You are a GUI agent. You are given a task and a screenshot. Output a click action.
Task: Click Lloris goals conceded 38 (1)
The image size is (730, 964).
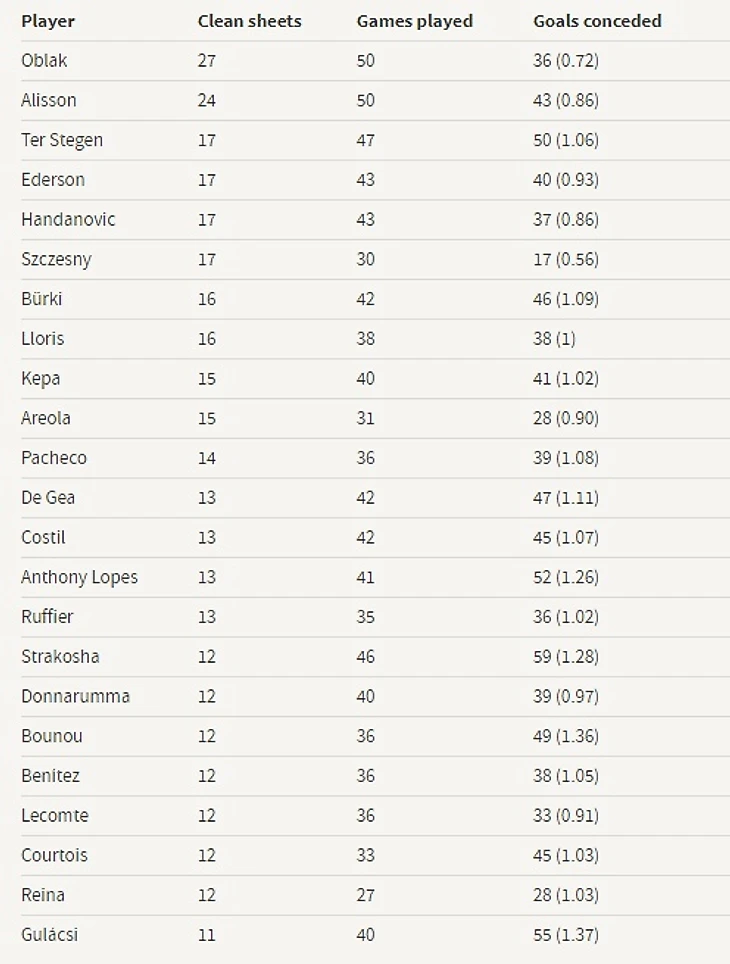[x=554, y=339]
